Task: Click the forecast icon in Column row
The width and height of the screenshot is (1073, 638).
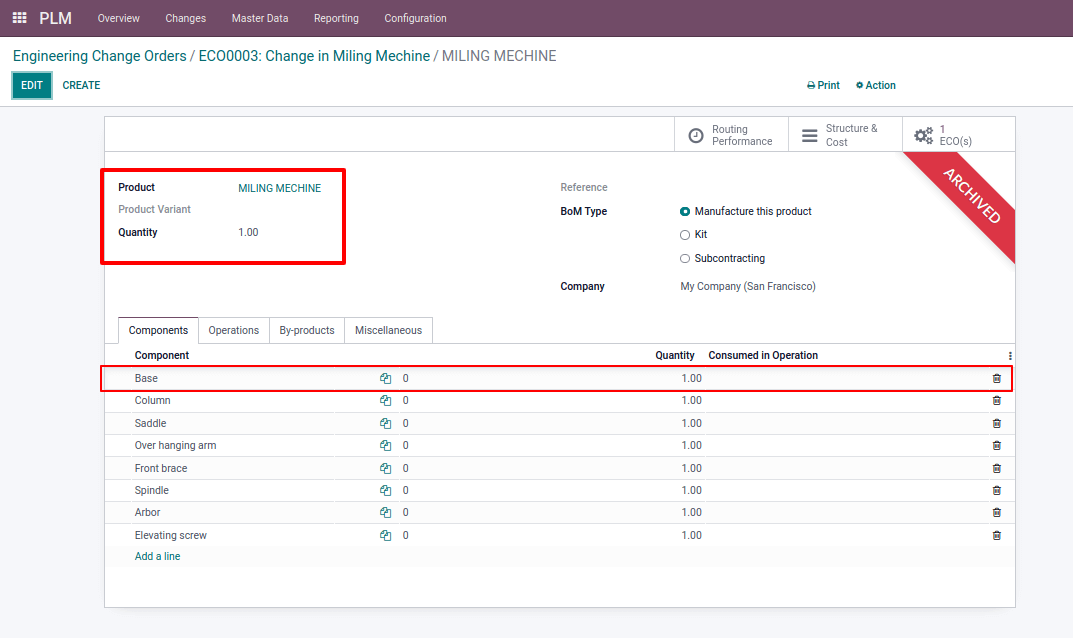Action: tap(385, 400)
